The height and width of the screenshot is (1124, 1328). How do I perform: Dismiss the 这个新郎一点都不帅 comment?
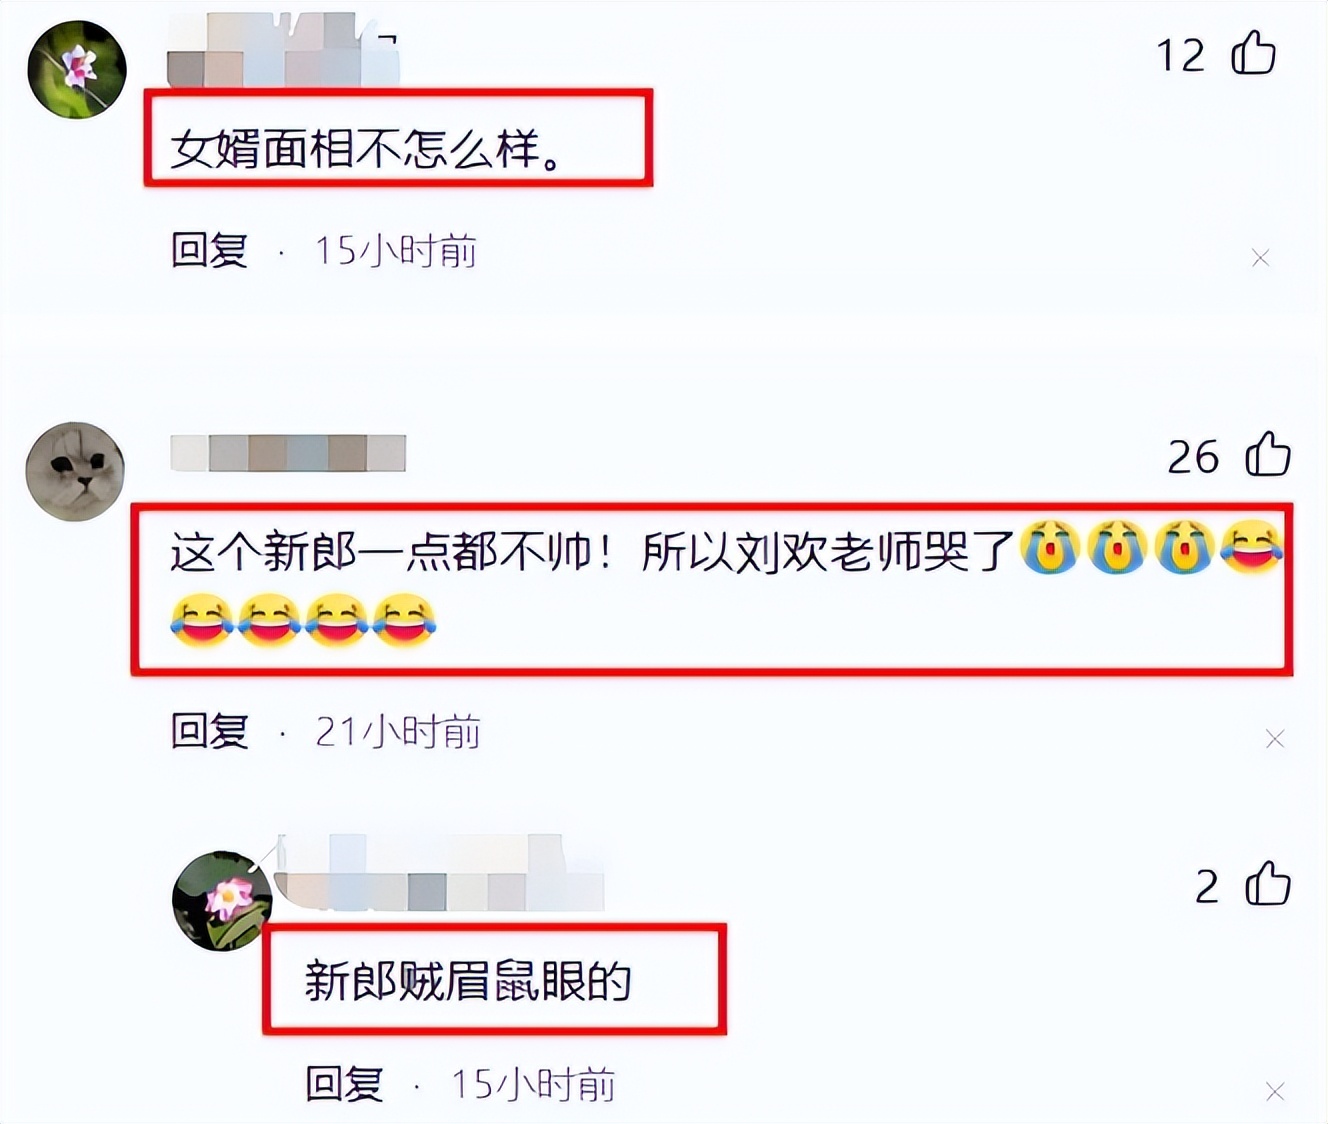coord(1274,739)
